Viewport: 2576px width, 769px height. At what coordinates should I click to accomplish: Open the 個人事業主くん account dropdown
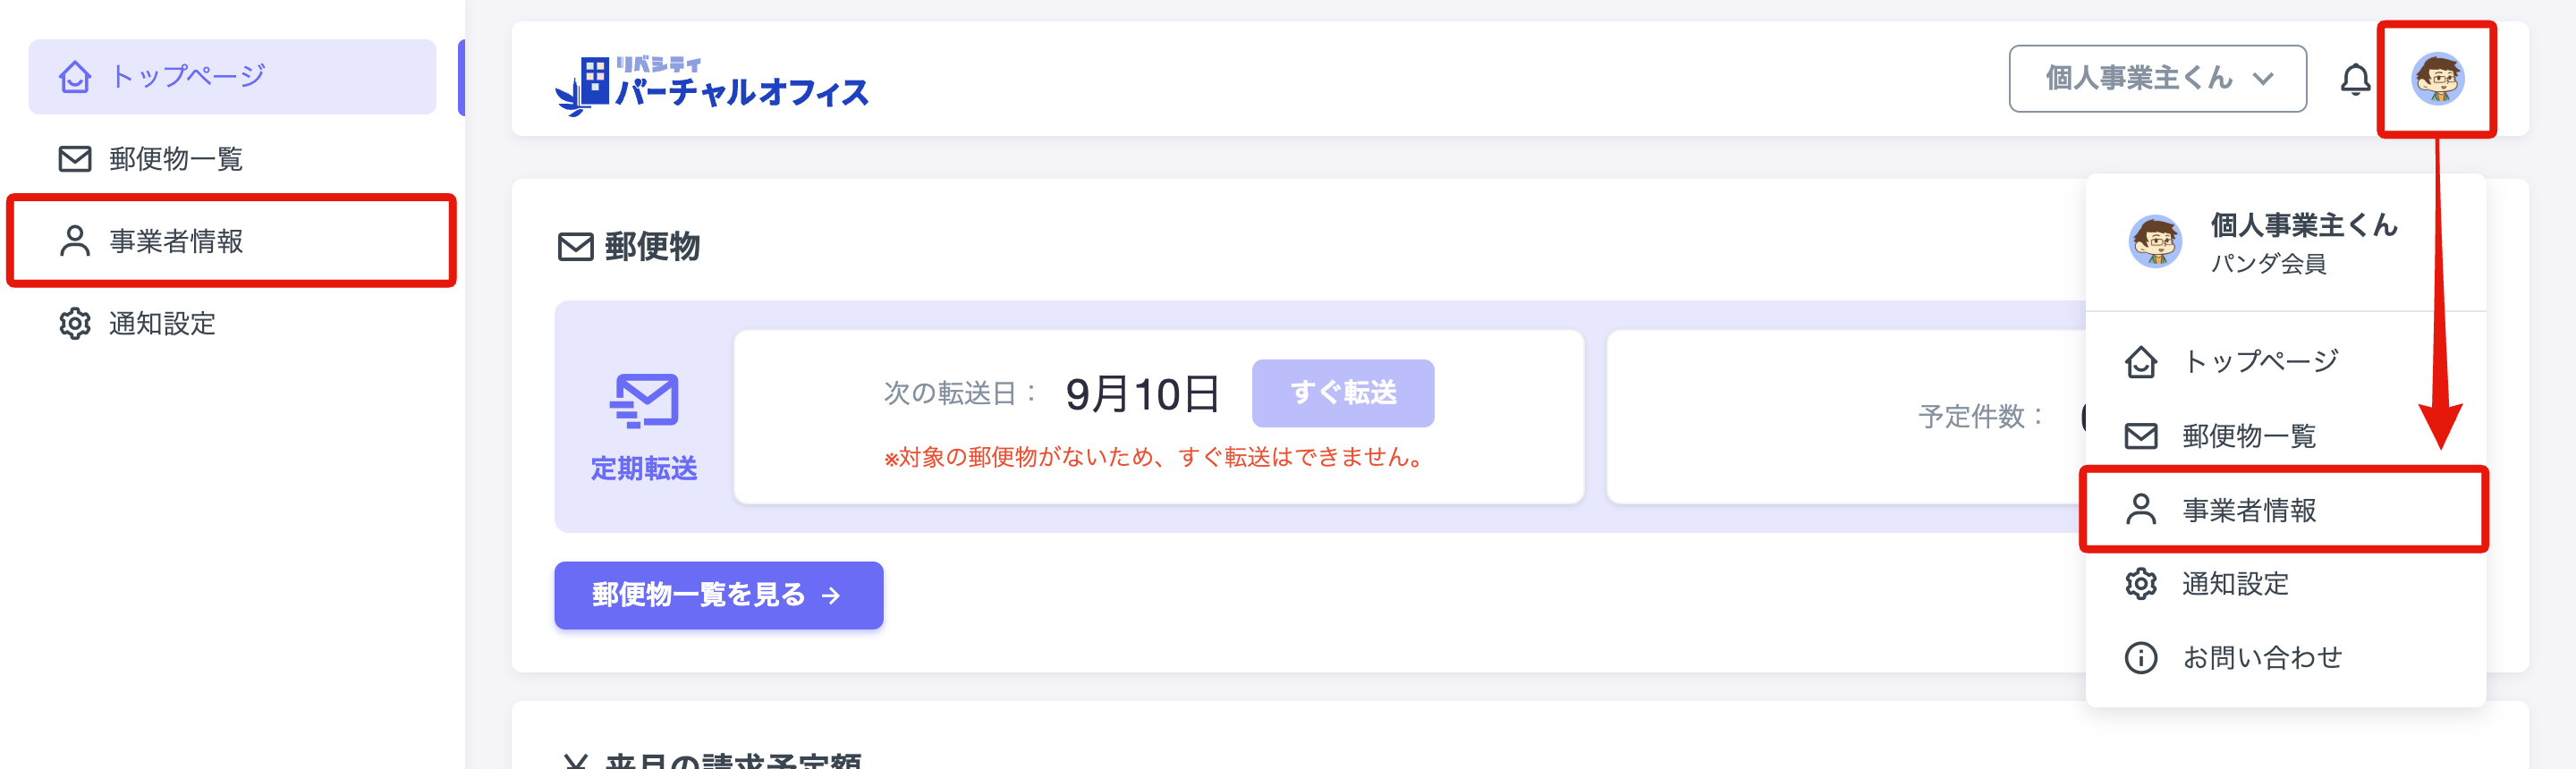[2157, 78]
